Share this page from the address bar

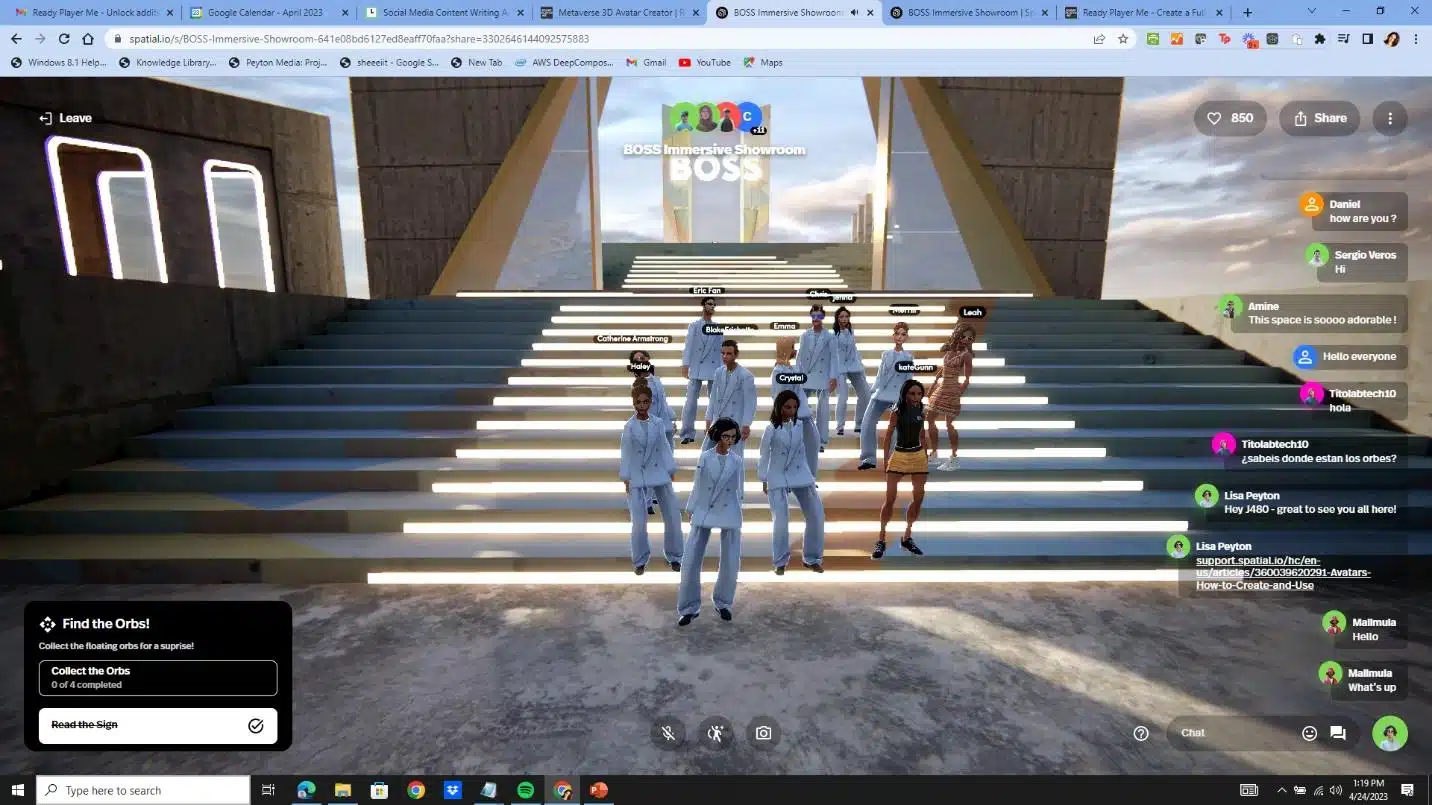tap(1099, 39)
